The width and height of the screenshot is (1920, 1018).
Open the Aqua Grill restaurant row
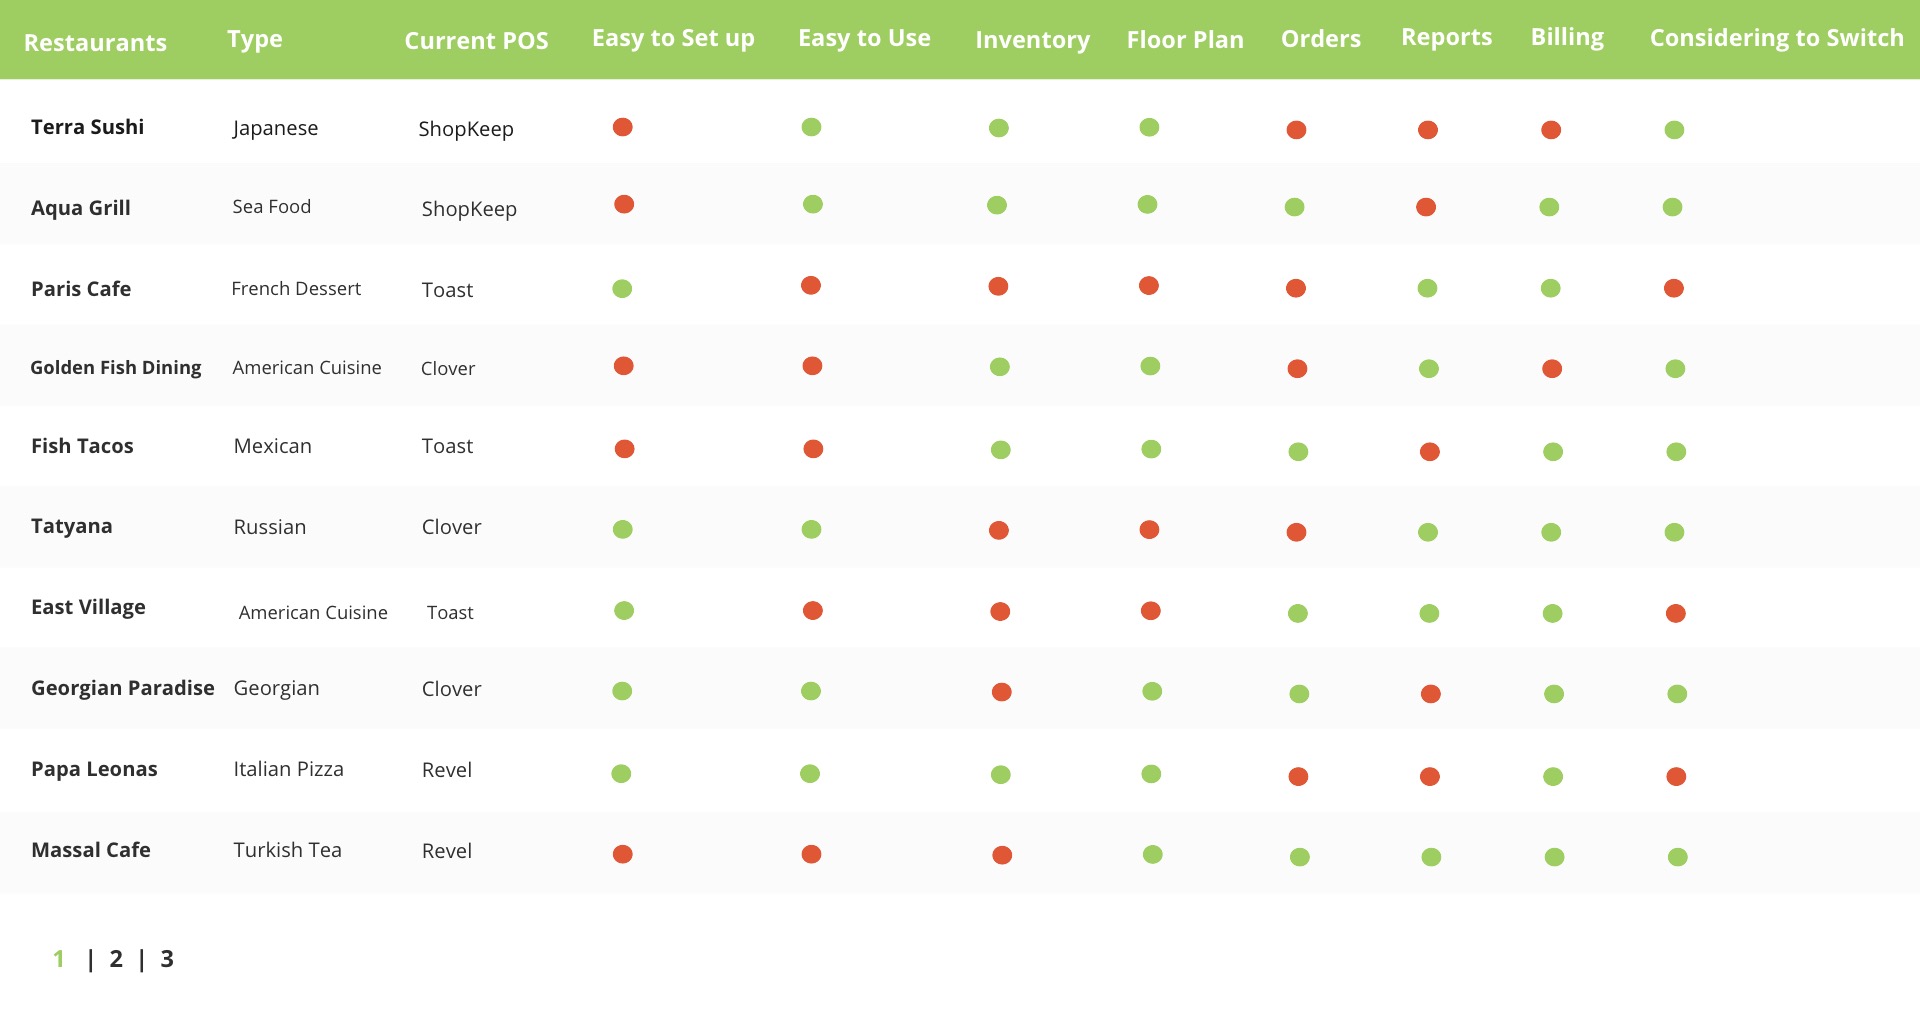960,204
